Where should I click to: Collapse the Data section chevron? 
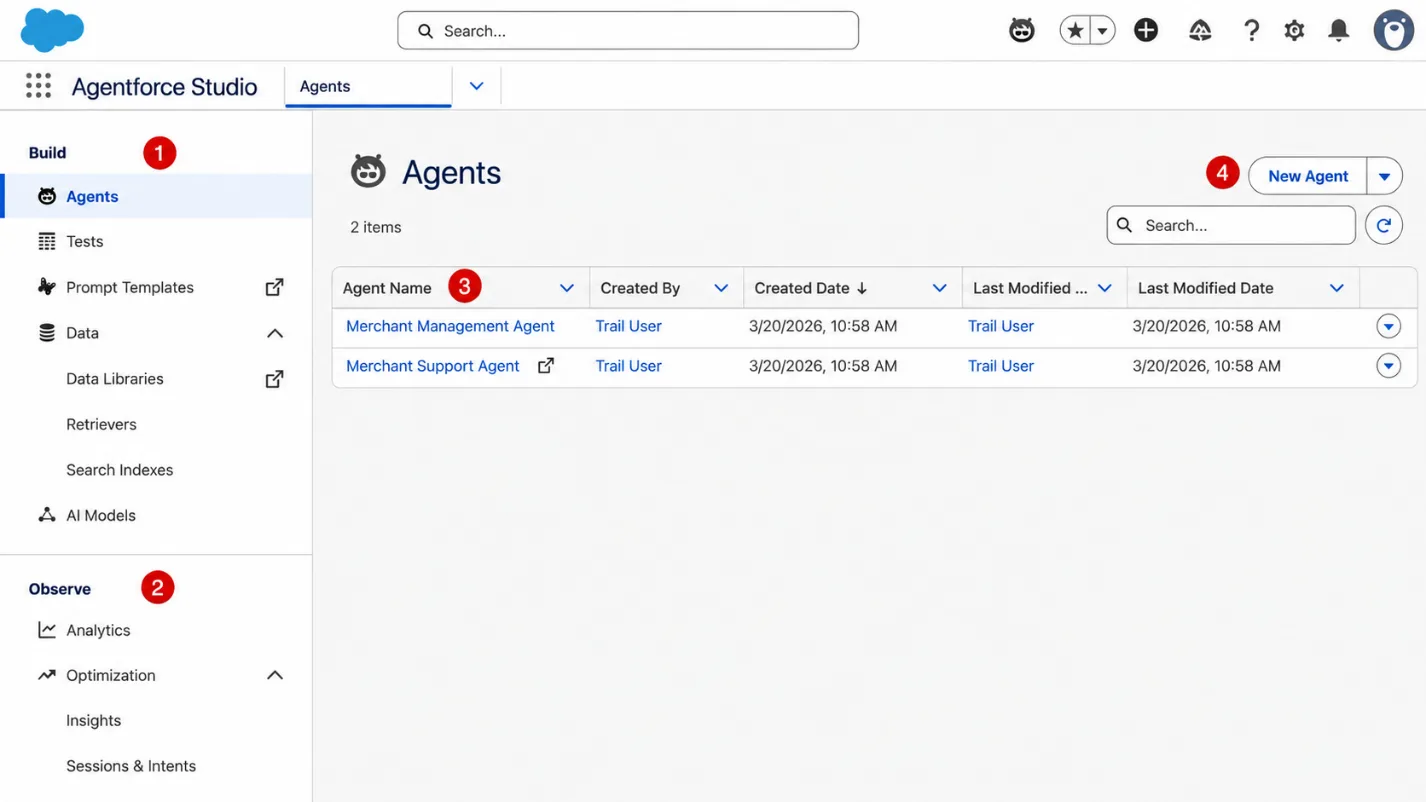click(275, 333)
